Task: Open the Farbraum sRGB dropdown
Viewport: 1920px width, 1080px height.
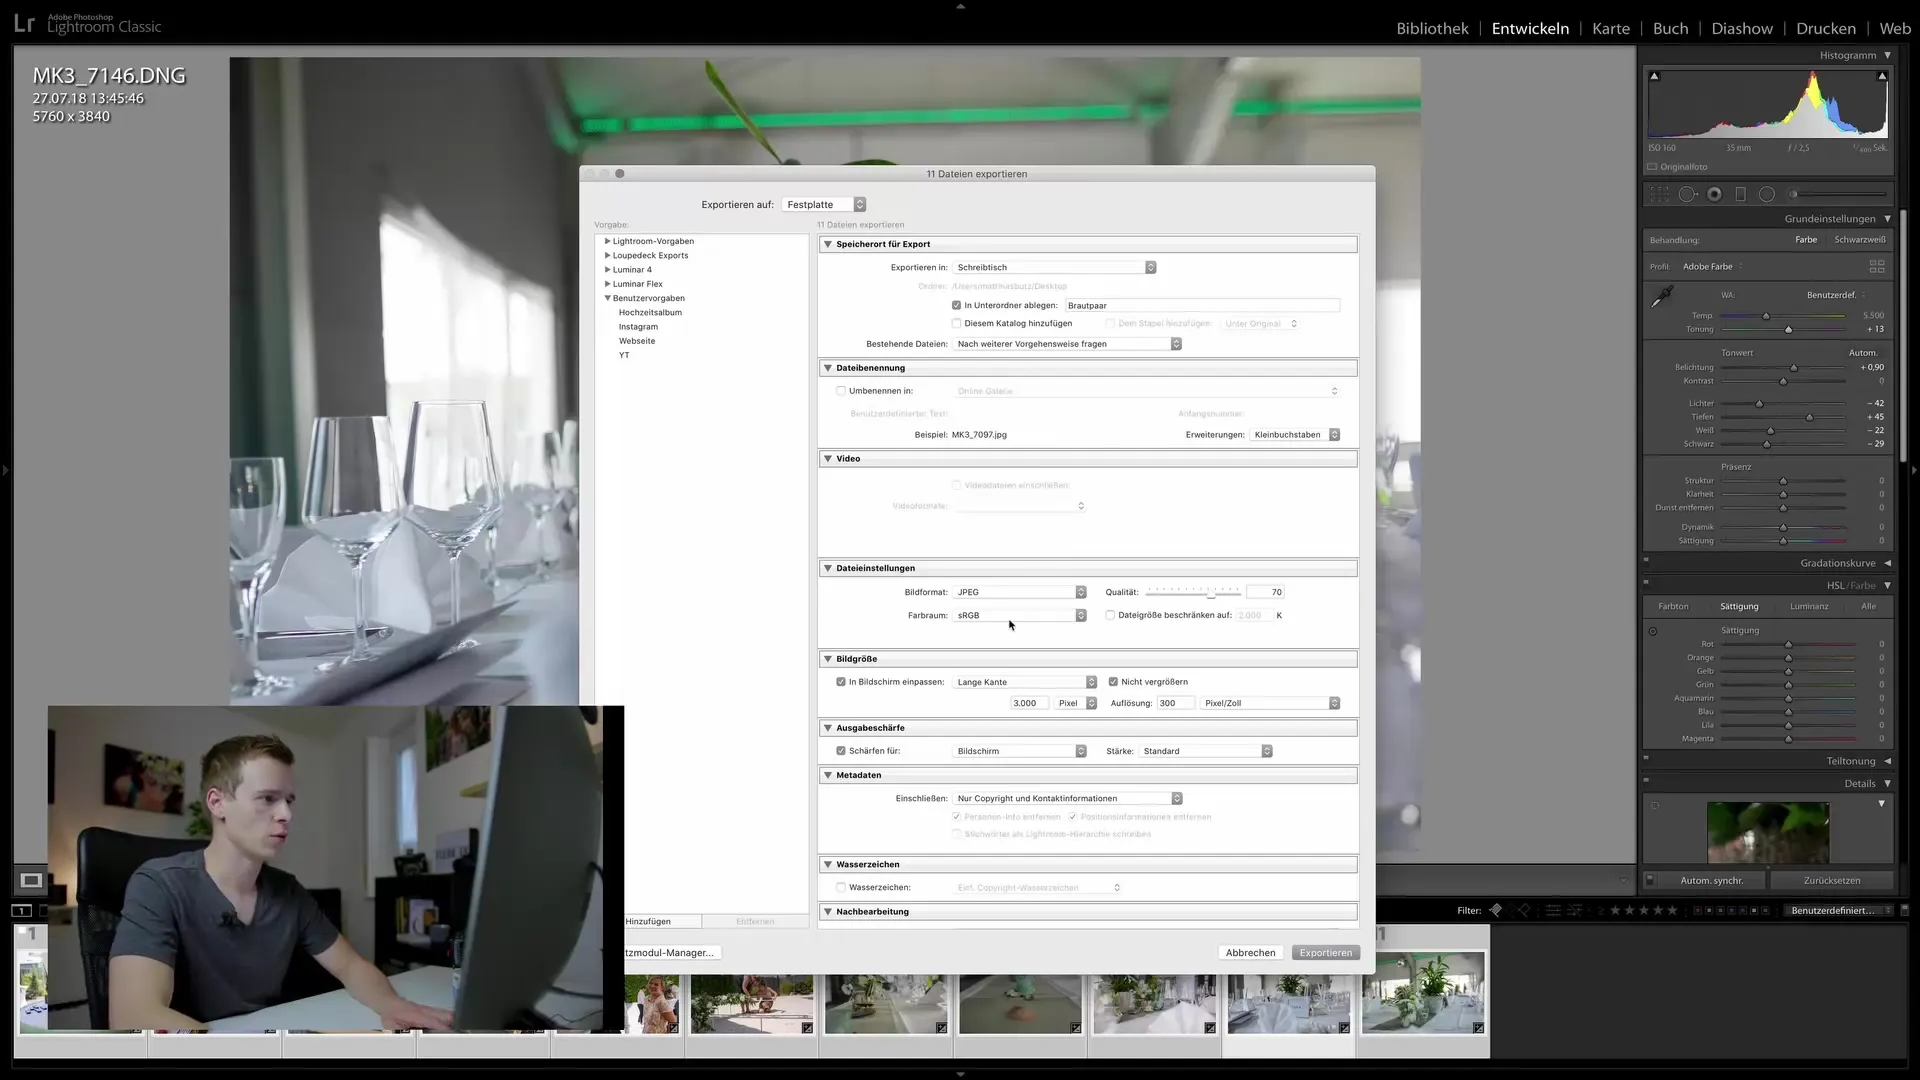Action: click(x=1020, y=615)
